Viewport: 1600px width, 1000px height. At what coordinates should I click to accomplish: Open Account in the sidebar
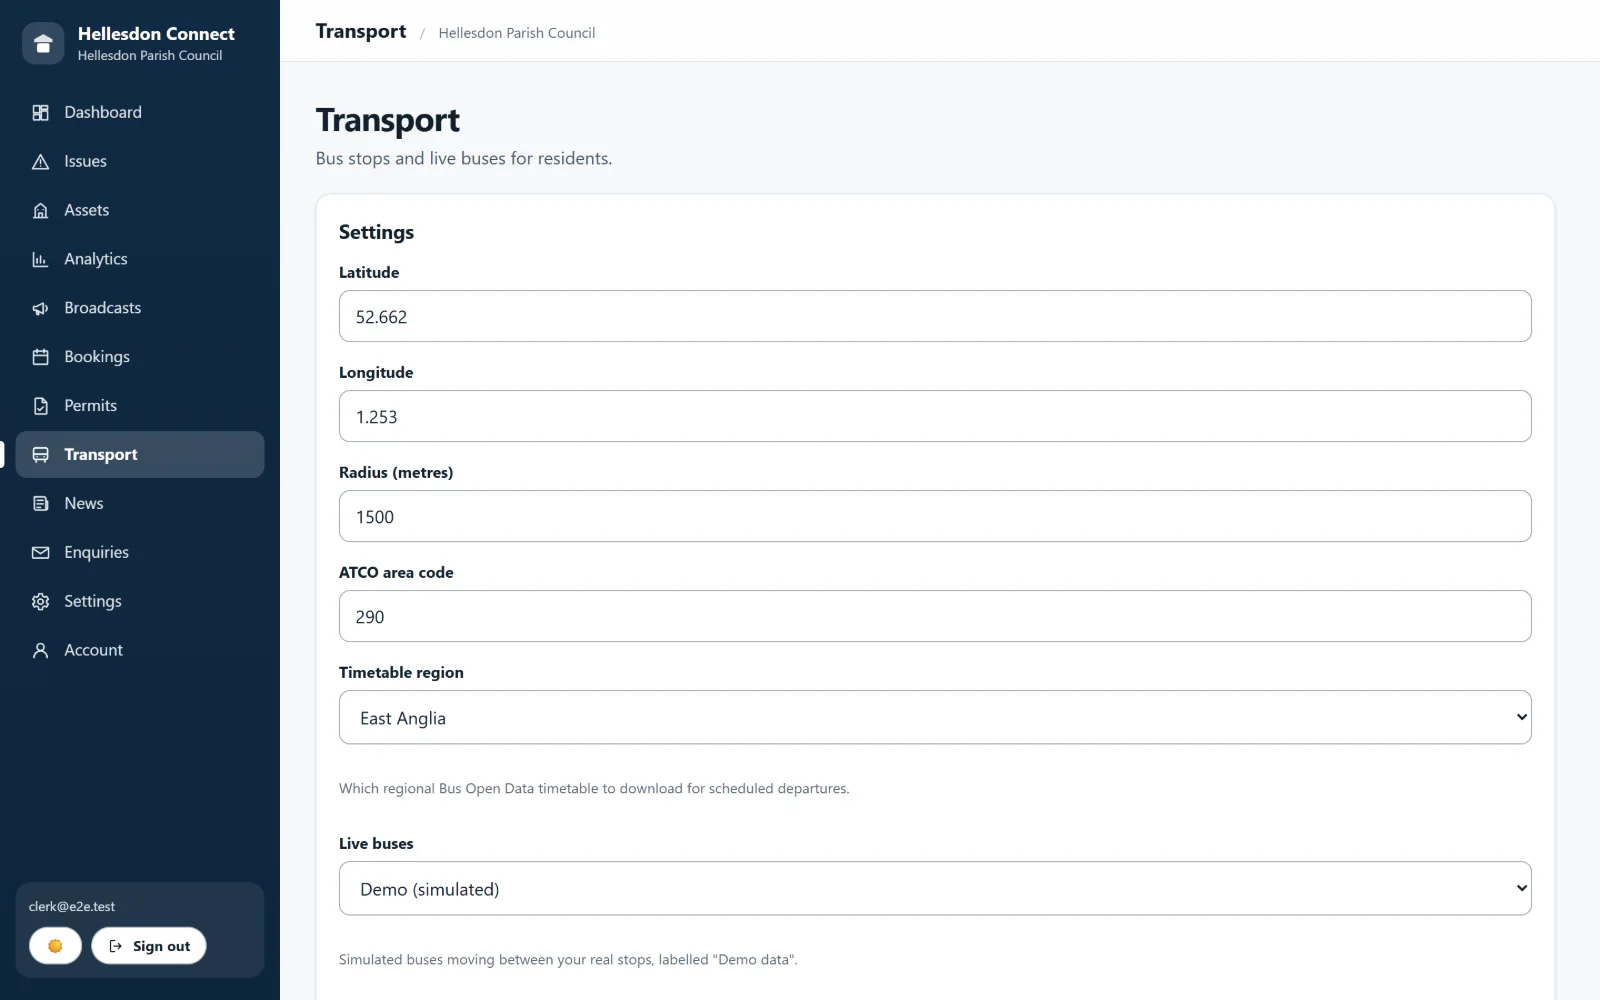140,651
